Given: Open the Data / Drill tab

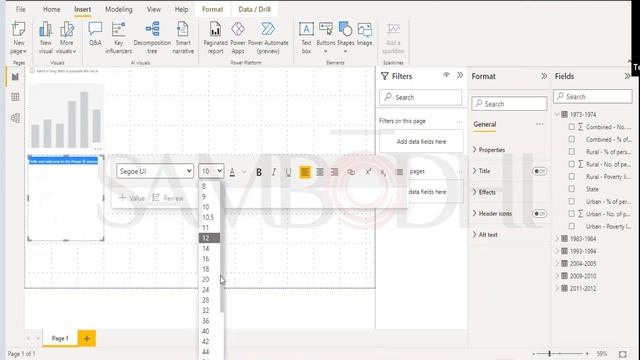Looking at the screenshot, I should tap(255, 9).
